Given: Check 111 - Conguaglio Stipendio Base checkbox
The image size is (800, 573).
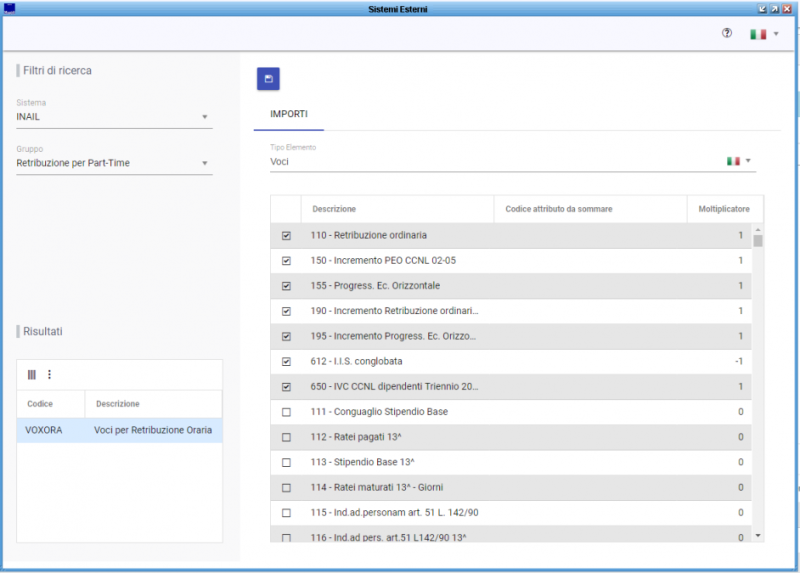Looking at the screenshot, I should point(286,412).
